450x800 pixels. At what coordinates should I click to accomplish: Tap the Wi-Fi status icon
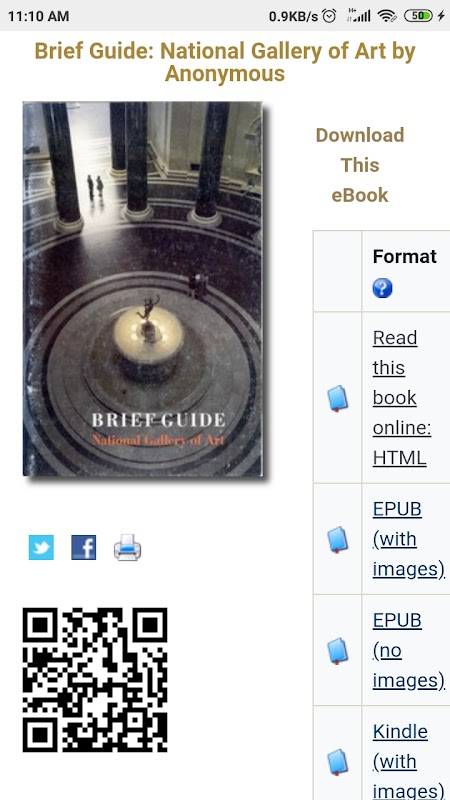pyautogui.click(x=387, y=16)
